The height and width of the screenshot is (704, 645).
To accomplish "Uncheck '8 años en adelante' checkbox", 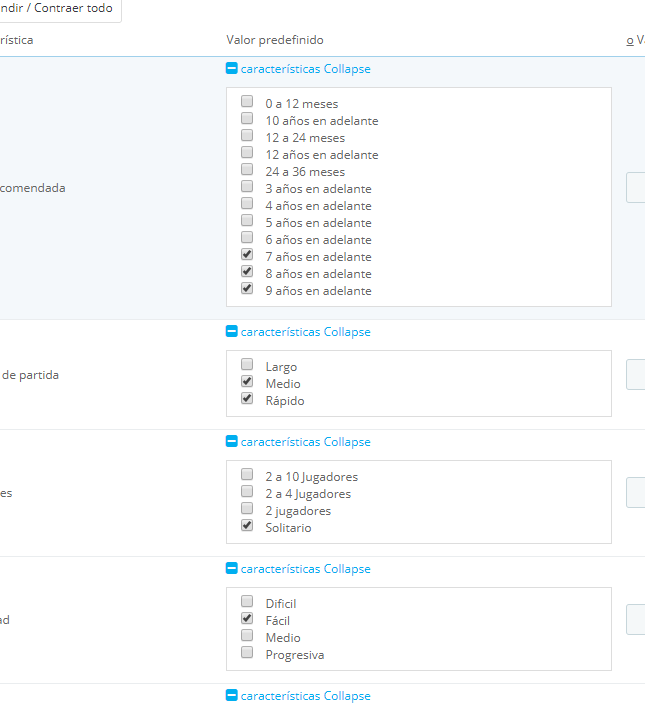I will [247, 271].
